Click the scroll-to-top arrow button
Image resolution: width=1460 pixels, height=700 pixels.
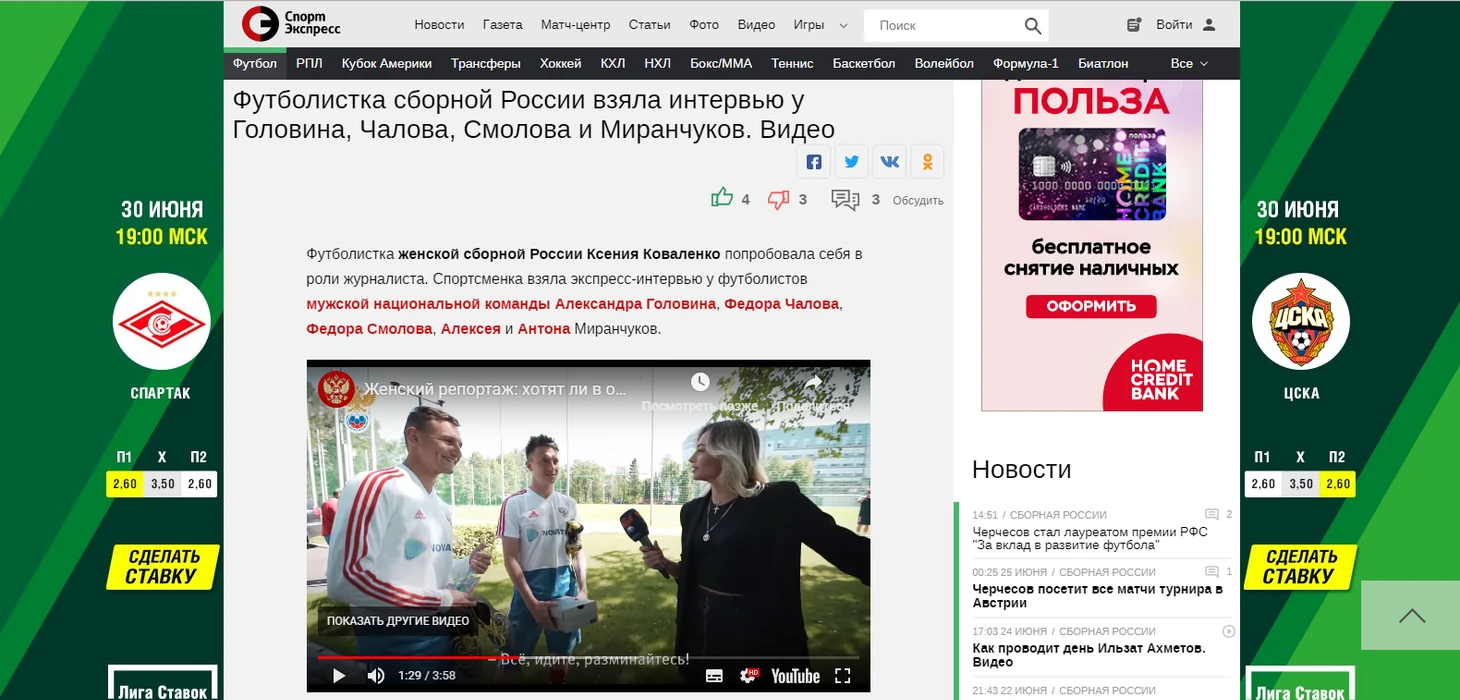(x=1412, y=616)
